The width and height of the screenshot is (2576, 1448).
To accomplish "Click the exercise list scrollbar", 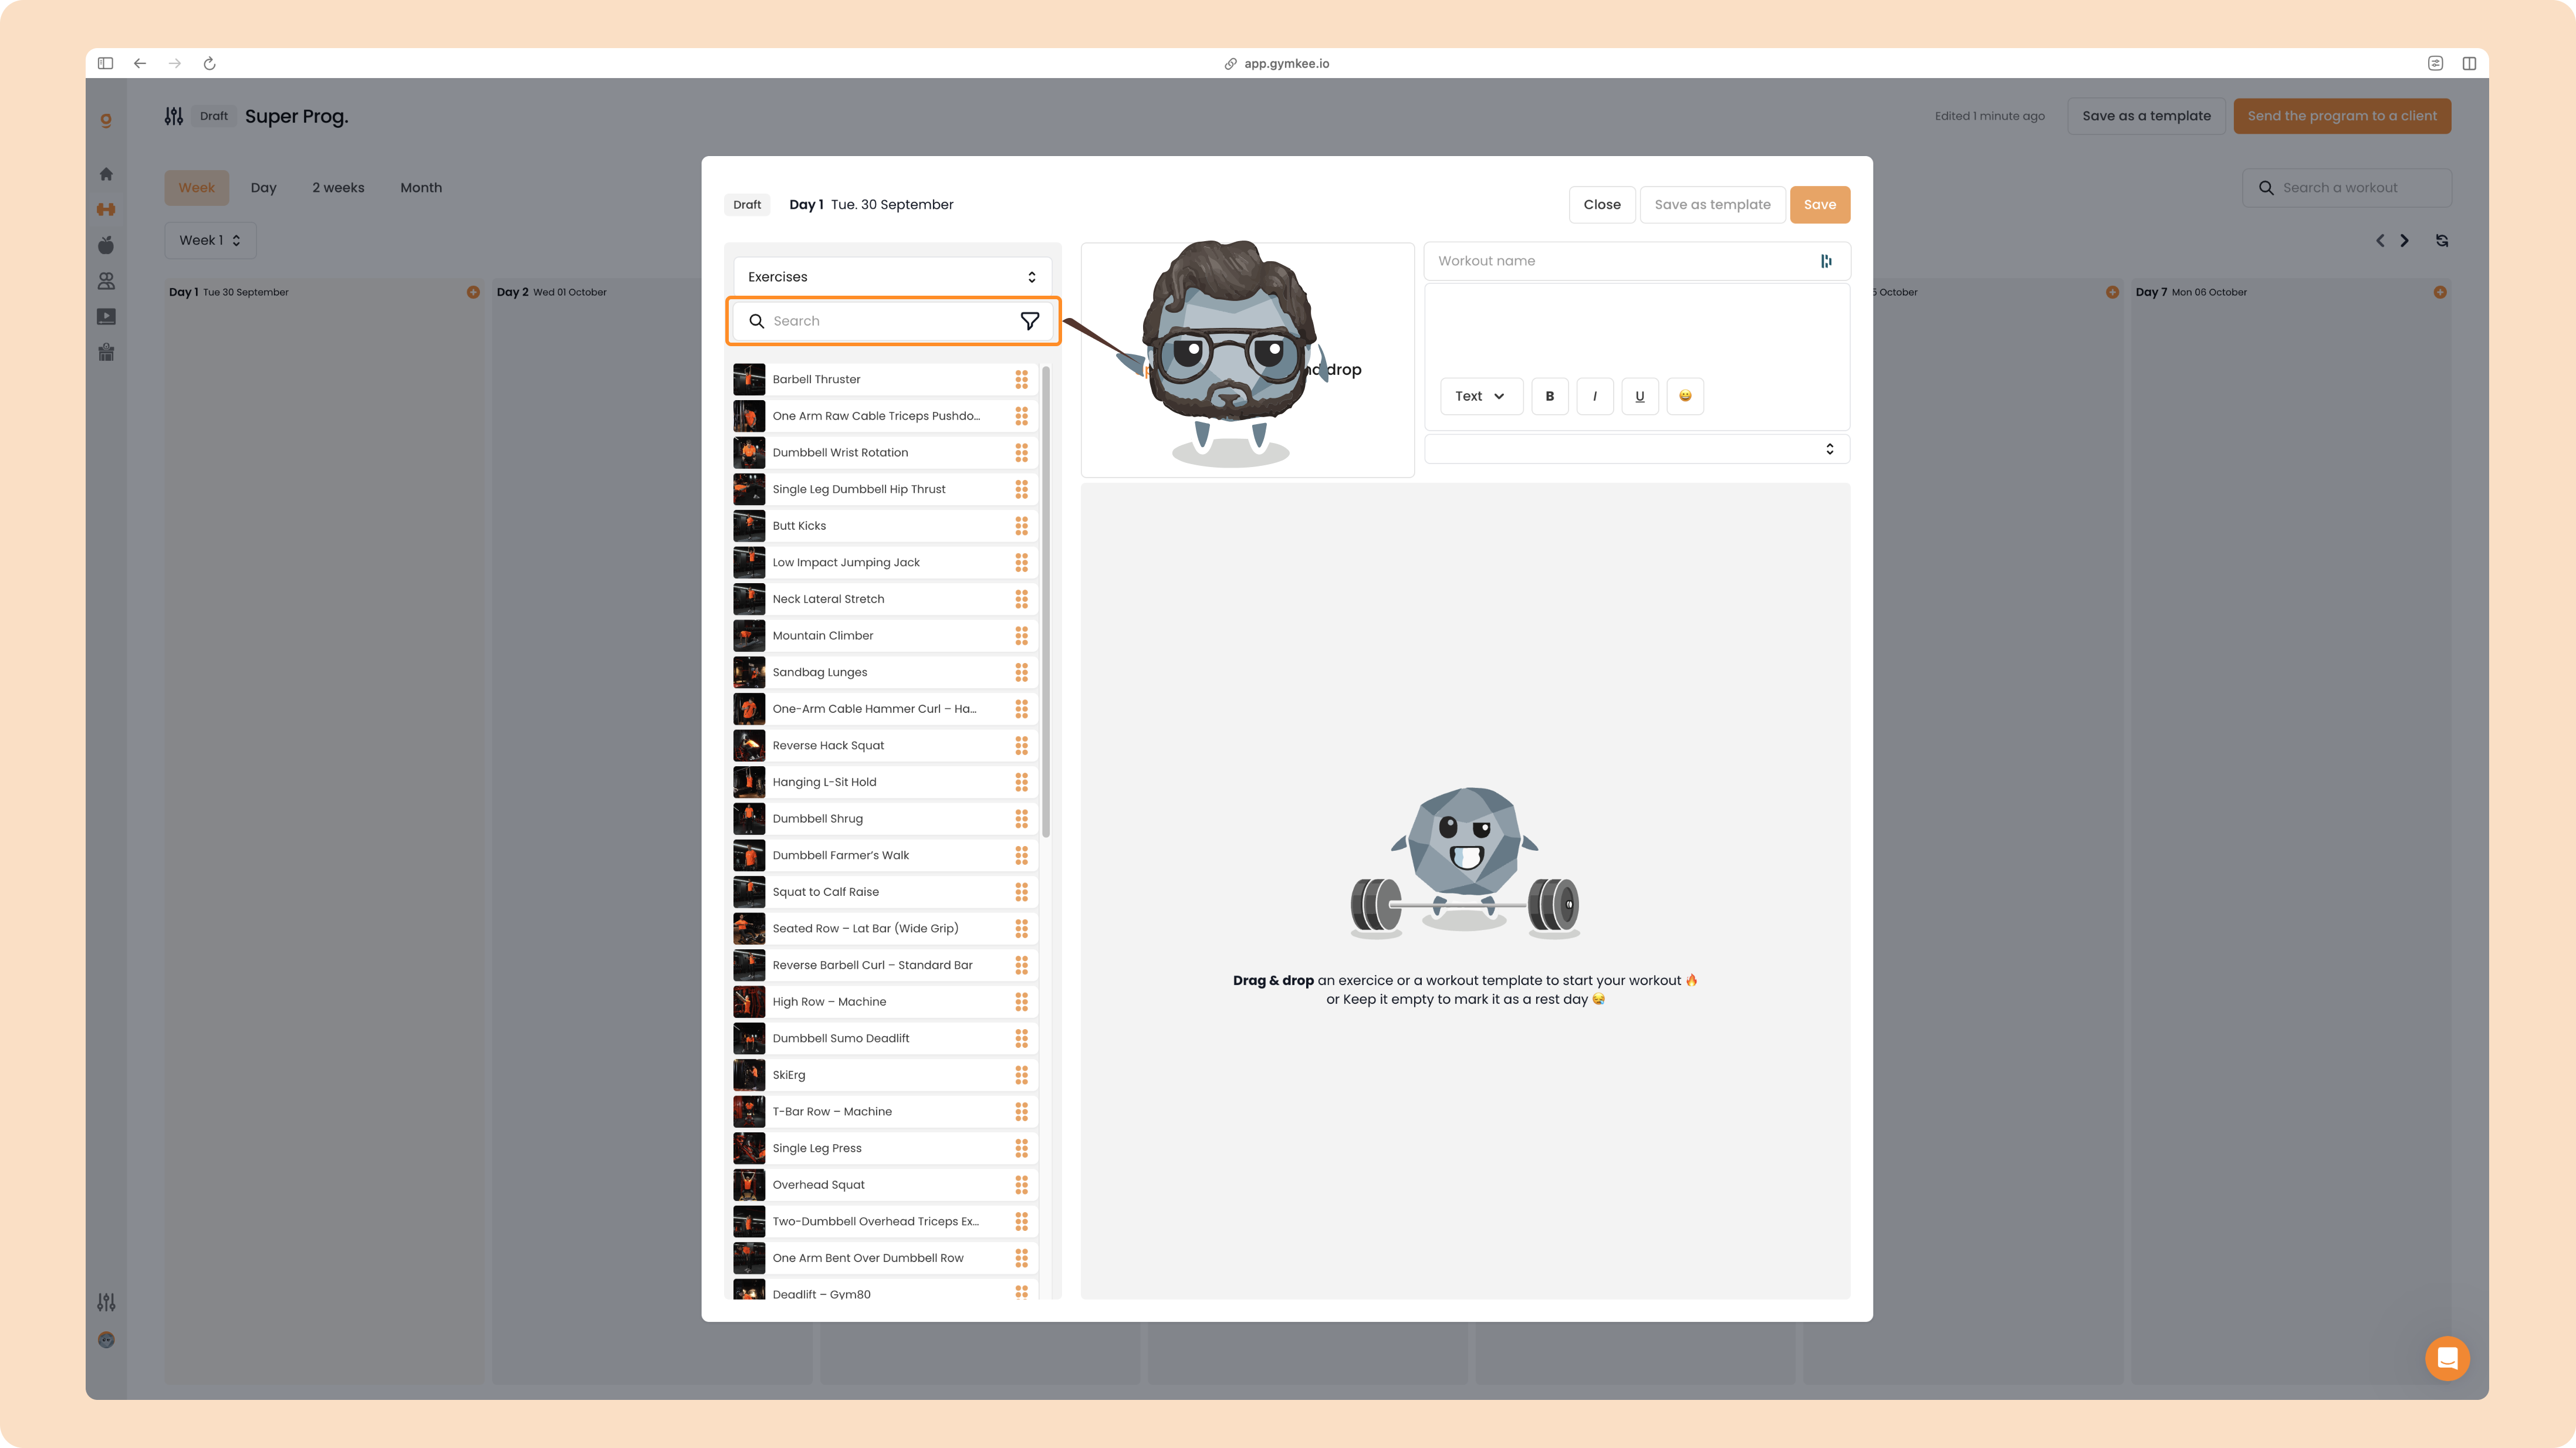I will (x=1046, y=602).
